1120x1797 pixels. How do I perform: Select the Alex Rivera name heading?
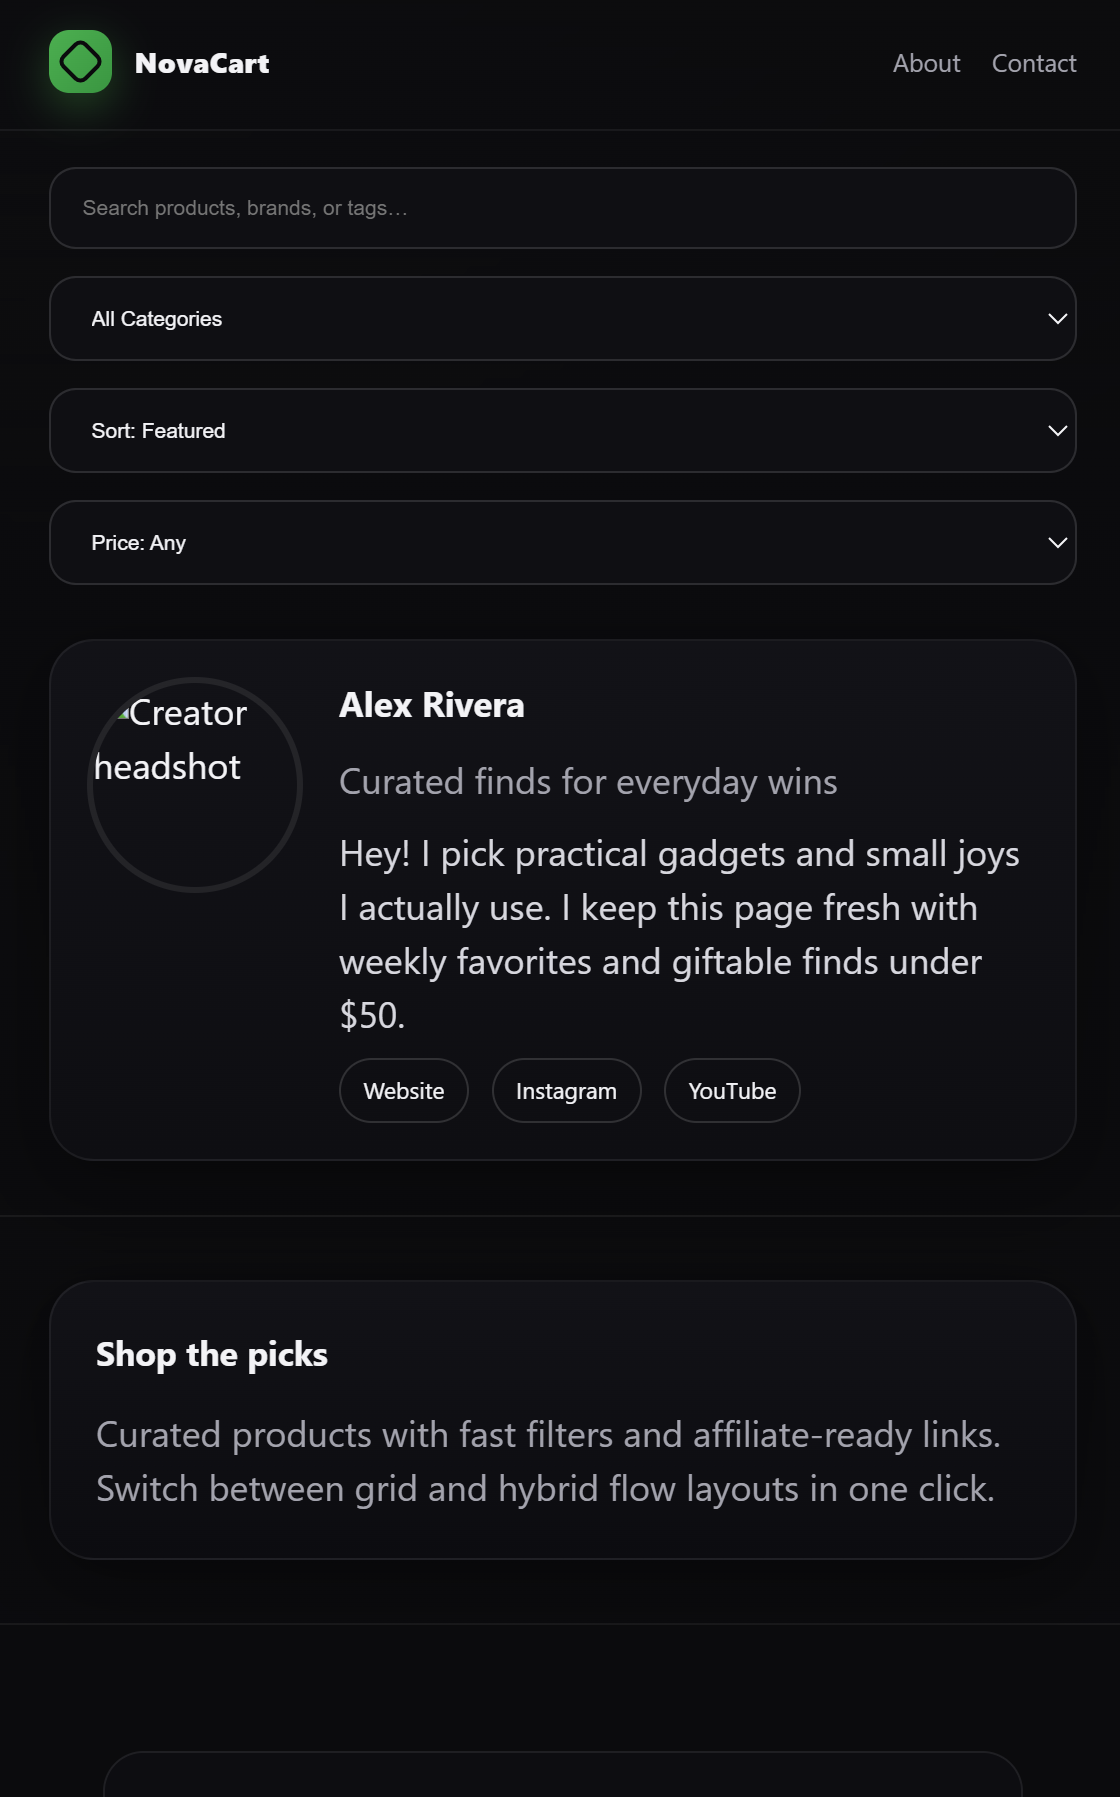pos(431,705)
